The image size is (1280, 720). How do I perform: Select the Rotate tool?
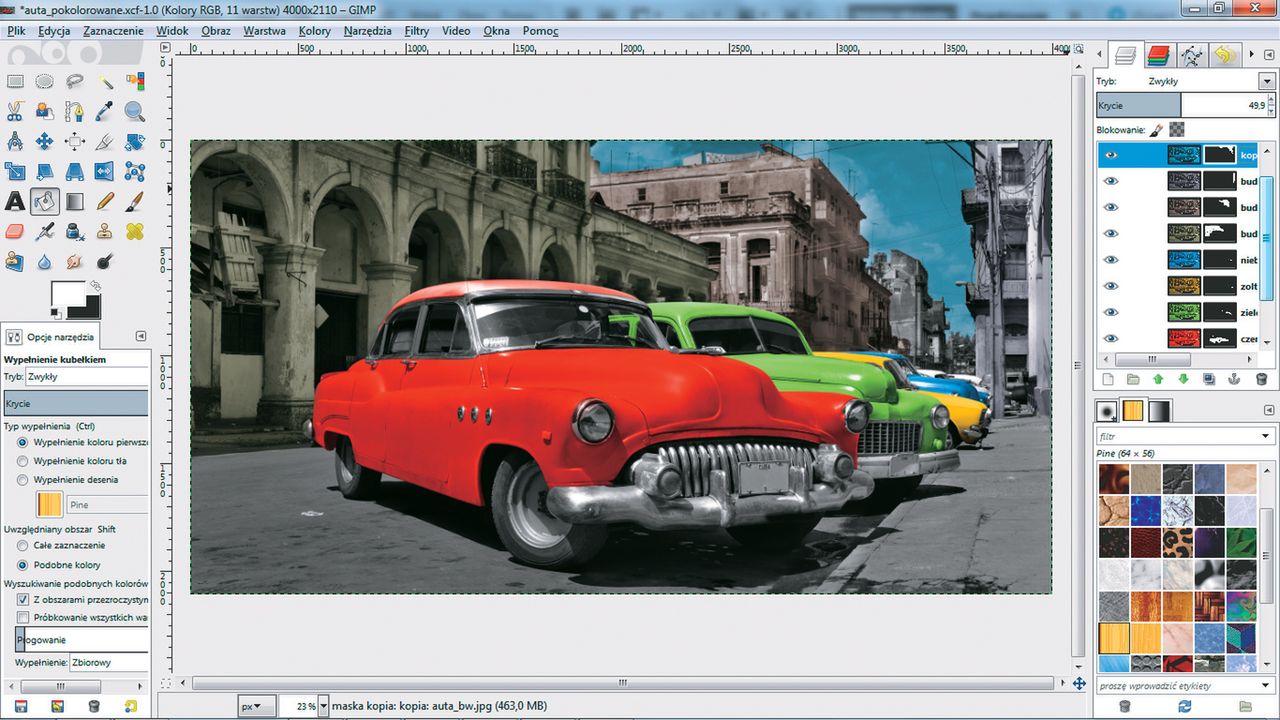[x=135, y=142]
